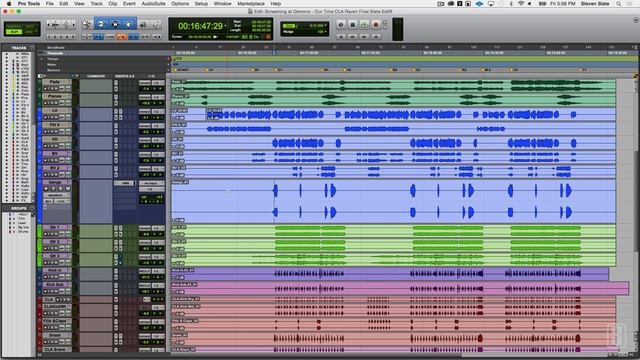This screenshot has height=360, width=640.
Task: Open the Nudge value dropdown
Action: pyautogui.click(x=326, y=31)
